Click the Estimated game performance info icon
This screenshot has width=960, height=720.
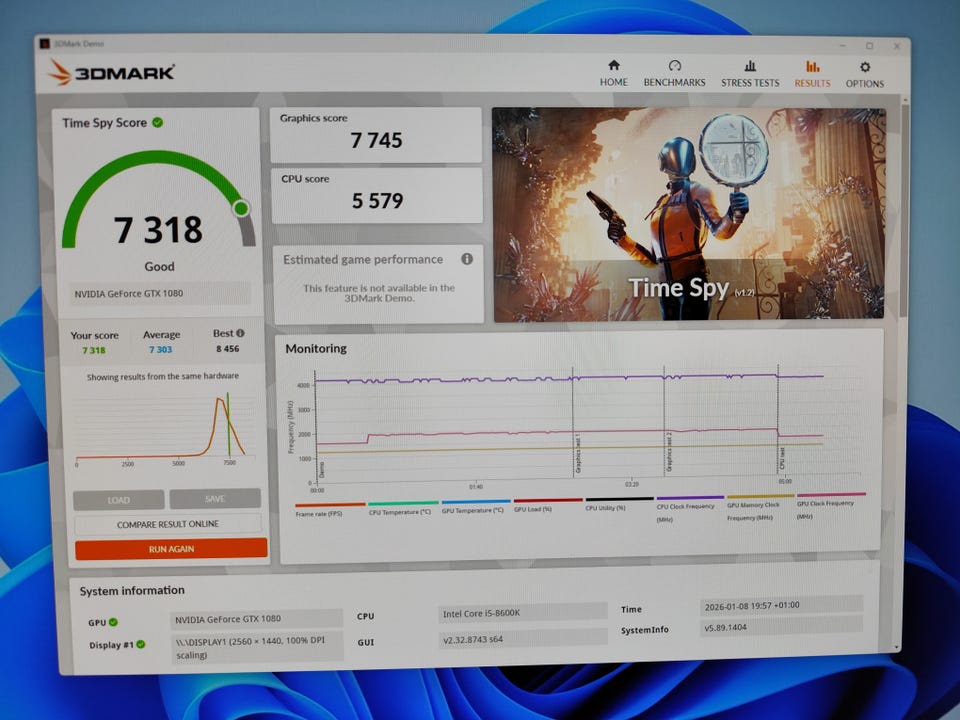coord(467,259)
